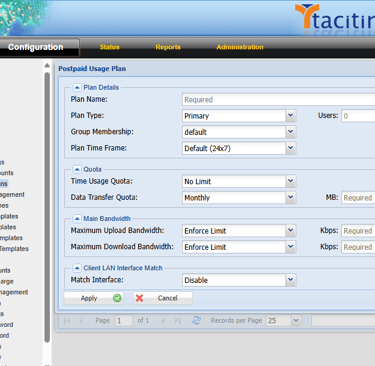
Task: Open the Administration tab
Action: pos(240,47)
